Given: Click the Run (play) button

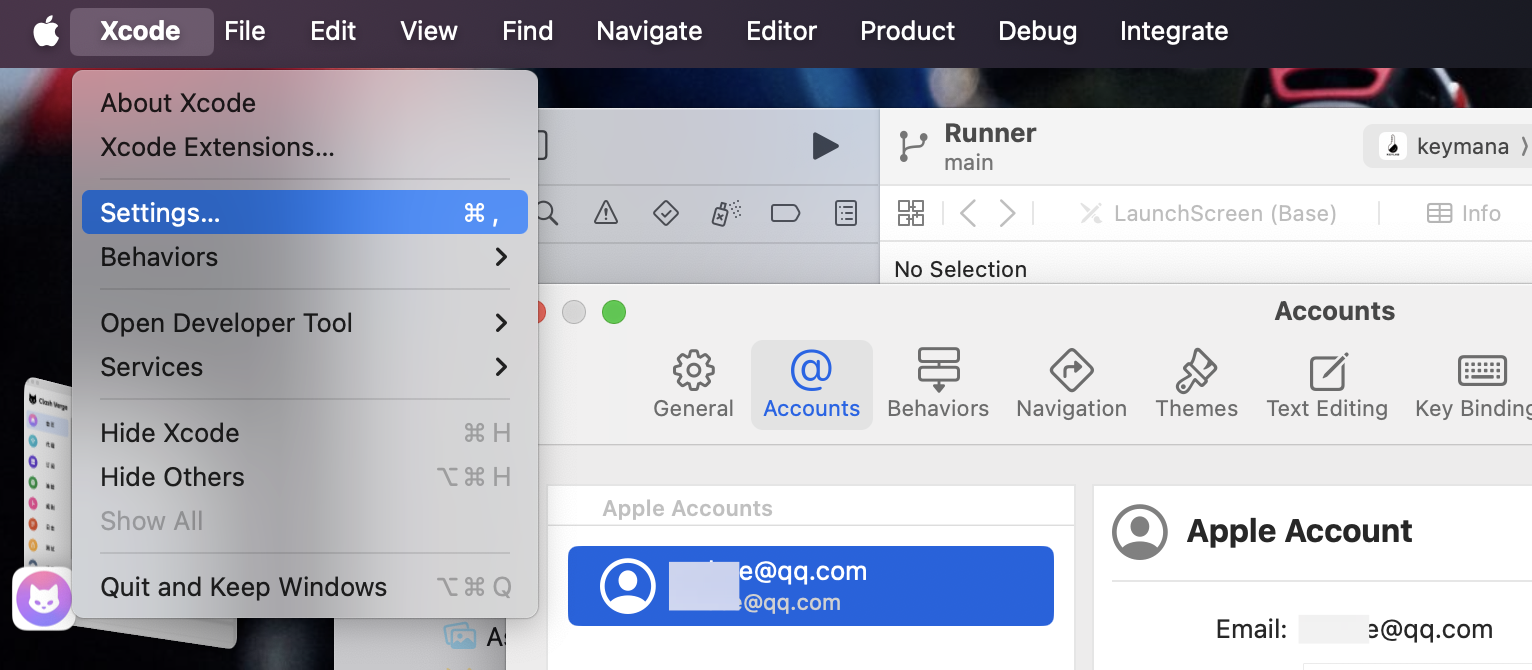Looking at the screenshot, I should pyautogui.click(x=825, y=146).
